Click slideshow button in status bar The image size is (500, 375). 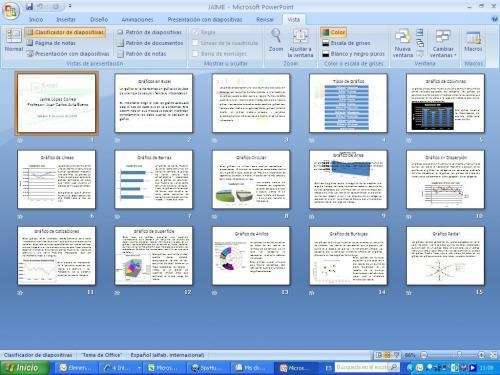click(x=396, y=355)
